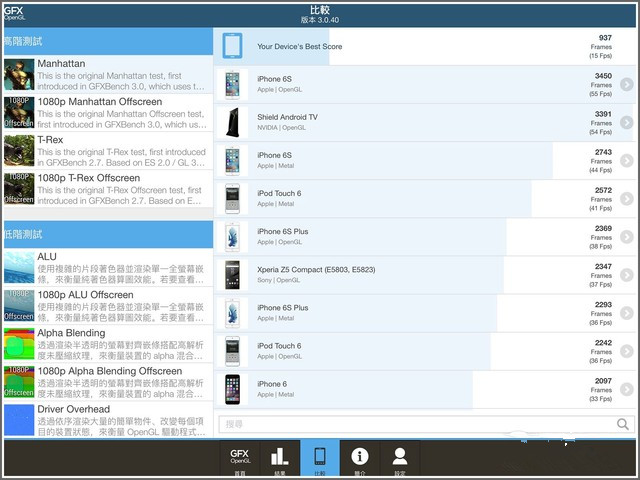Select 1080p ALU Offscreen thumbnail

coord(19,305)
